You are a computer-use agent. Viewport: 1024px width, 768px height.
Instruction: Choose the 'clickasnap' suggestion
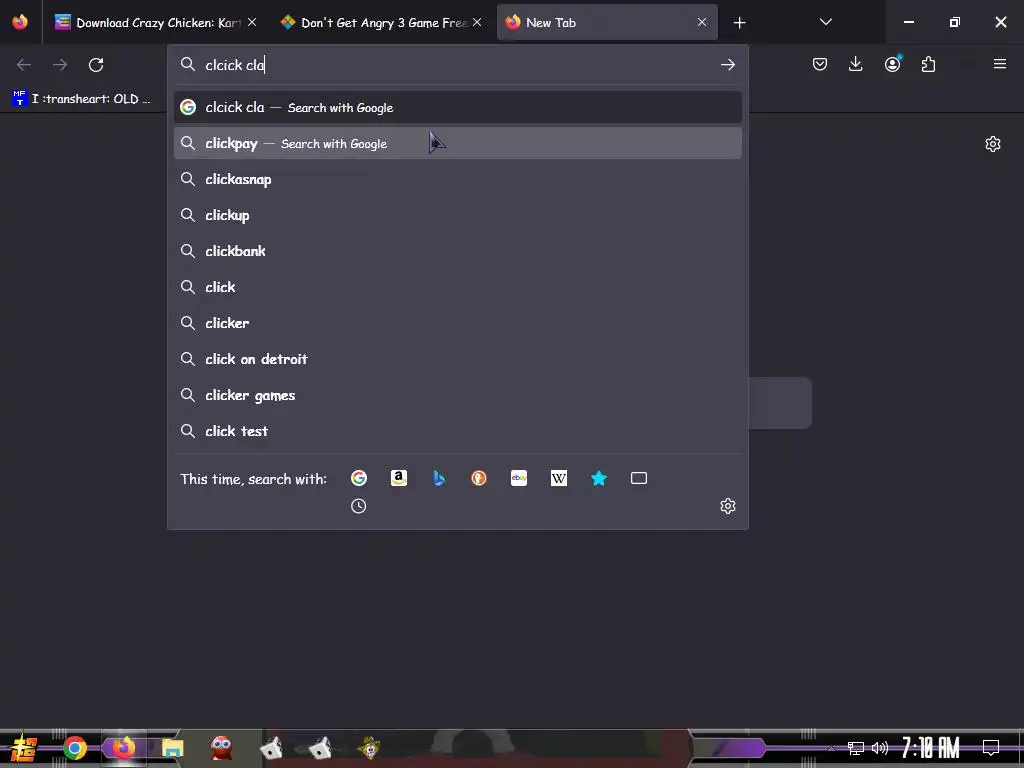click(457, 179)
